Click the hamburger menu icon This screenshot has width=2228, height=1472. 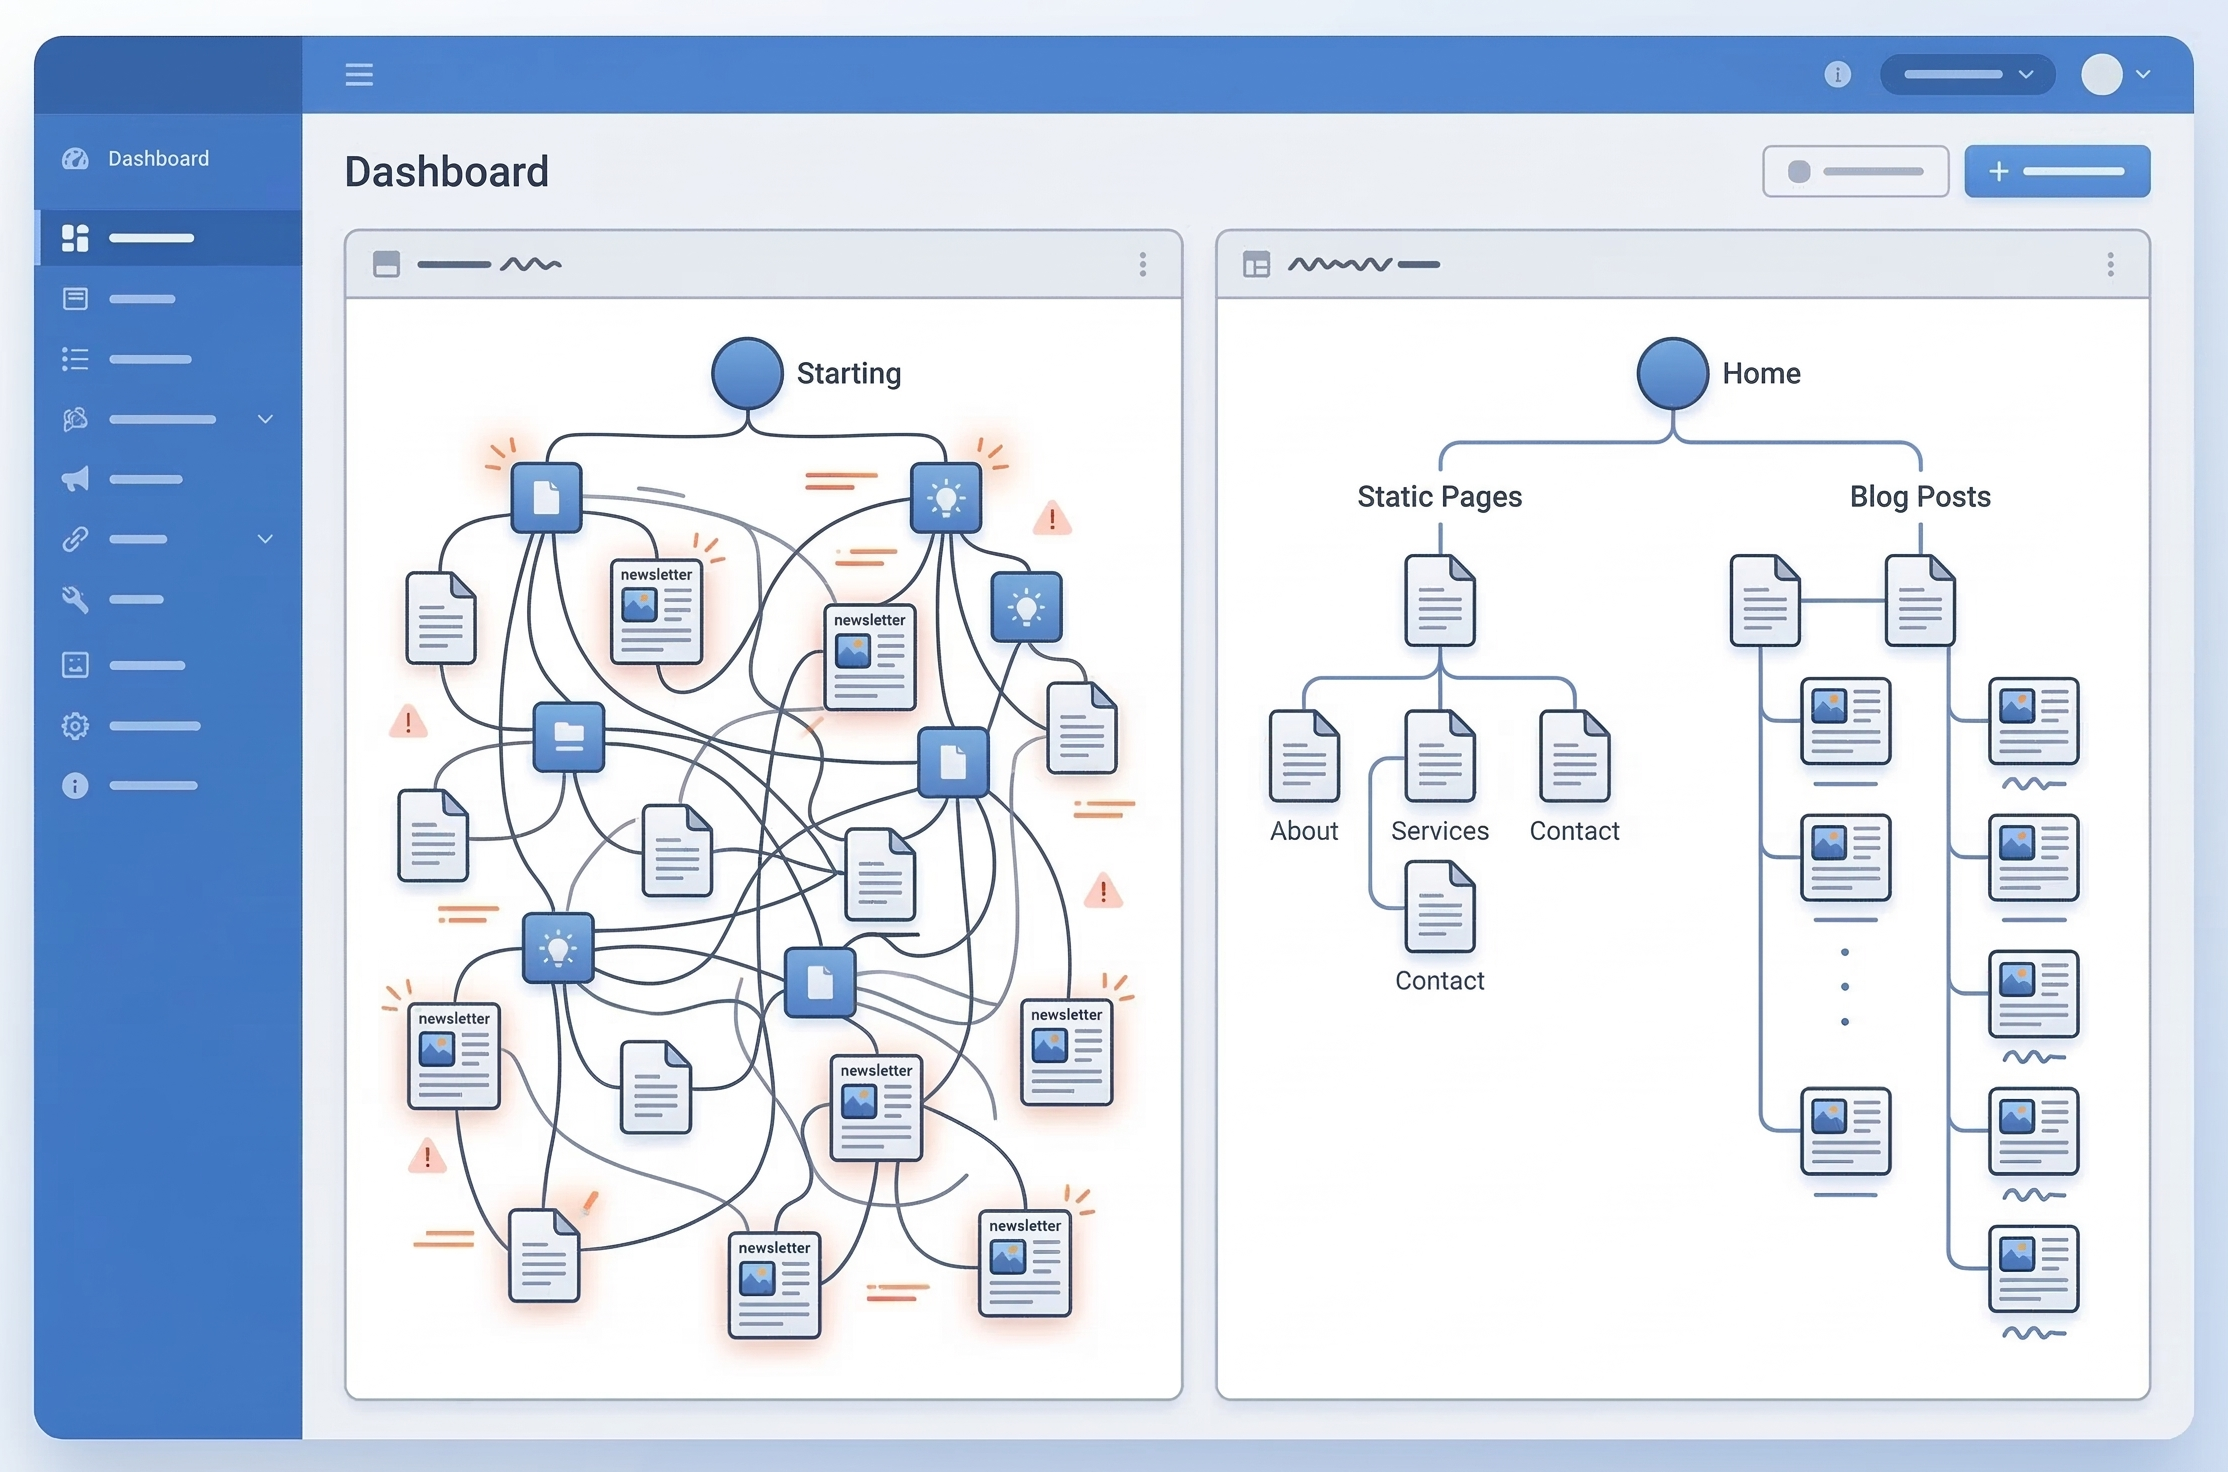[x=359, y=75]
